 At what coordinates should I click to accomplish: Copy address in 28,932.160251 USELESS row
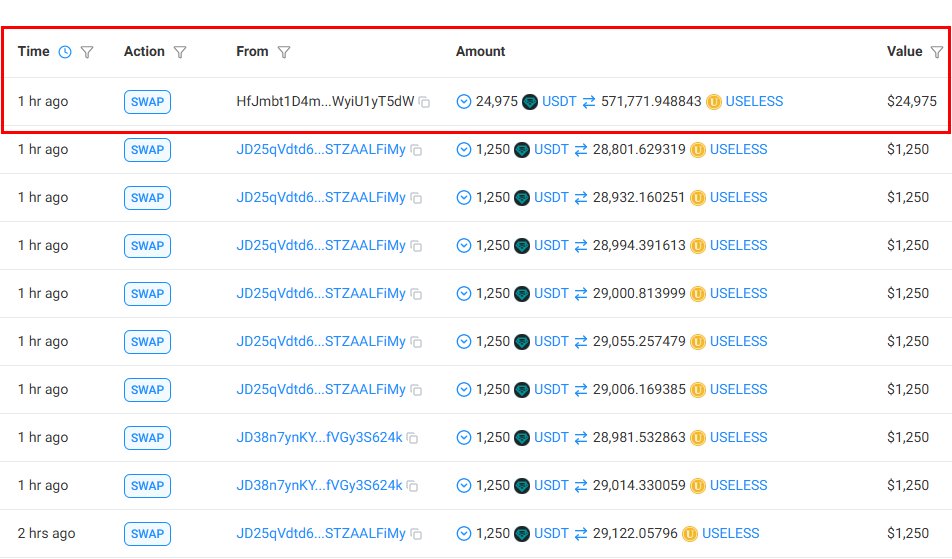click(416, 198)
